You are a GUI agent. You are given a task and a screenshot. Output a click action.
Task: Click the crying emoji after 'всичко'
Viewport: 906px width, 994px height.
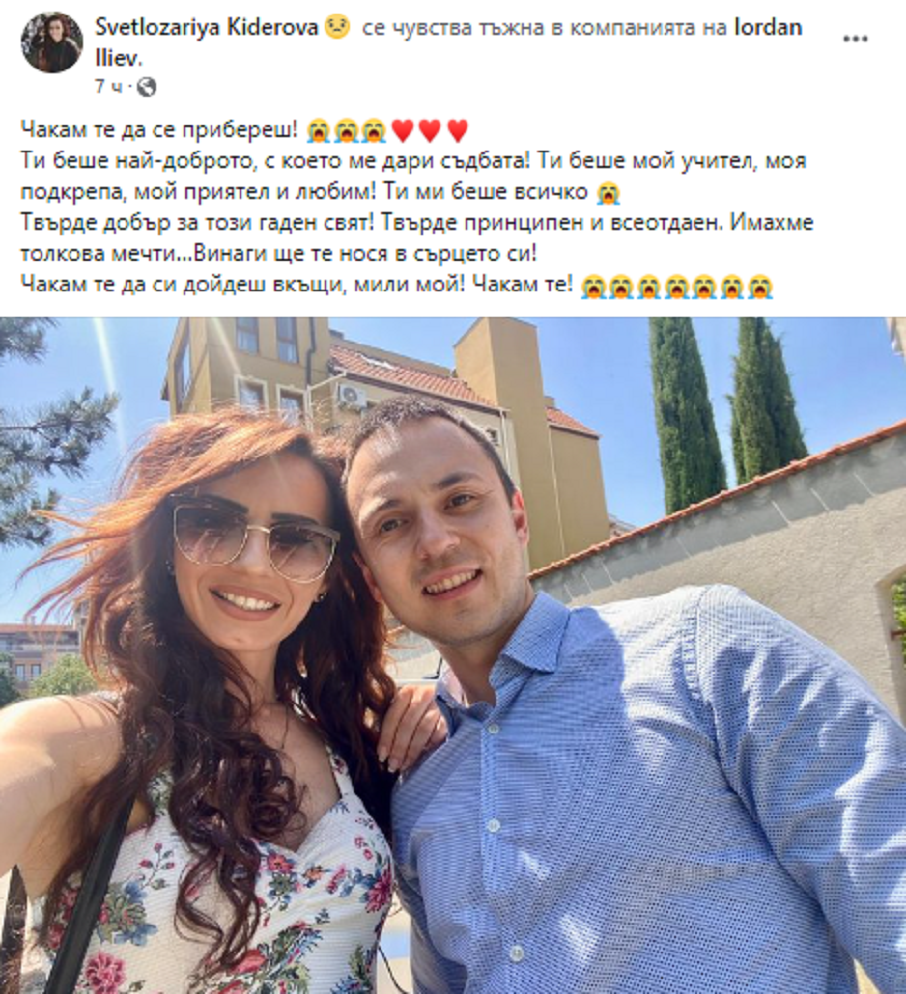(x=608, y=193)
